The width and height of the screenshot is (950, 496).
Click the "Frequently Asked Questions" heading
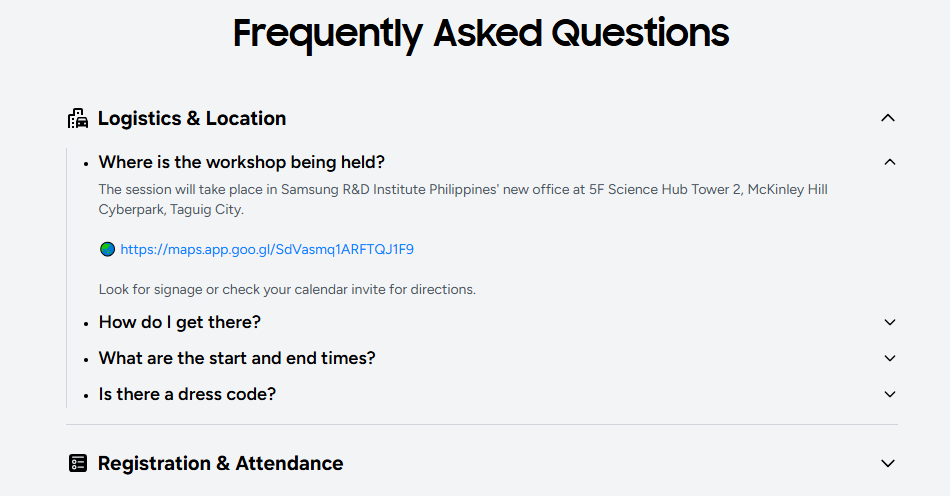point(481,33)
